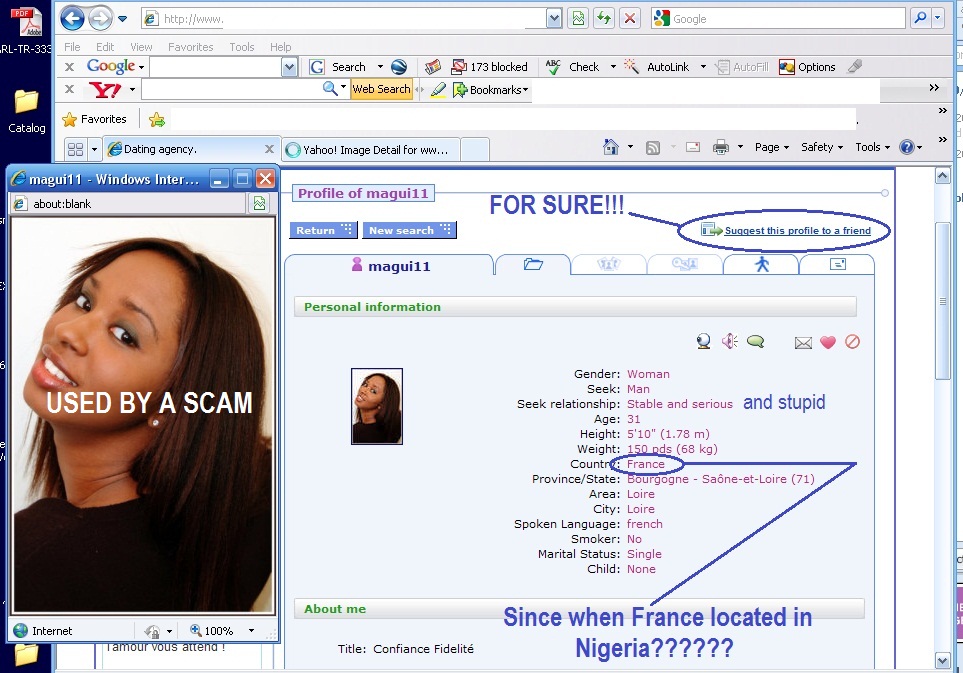The width and height of the screenshot is (963, 673).
Task: Open a new blank tab
Action: click(x=475, y=150)
